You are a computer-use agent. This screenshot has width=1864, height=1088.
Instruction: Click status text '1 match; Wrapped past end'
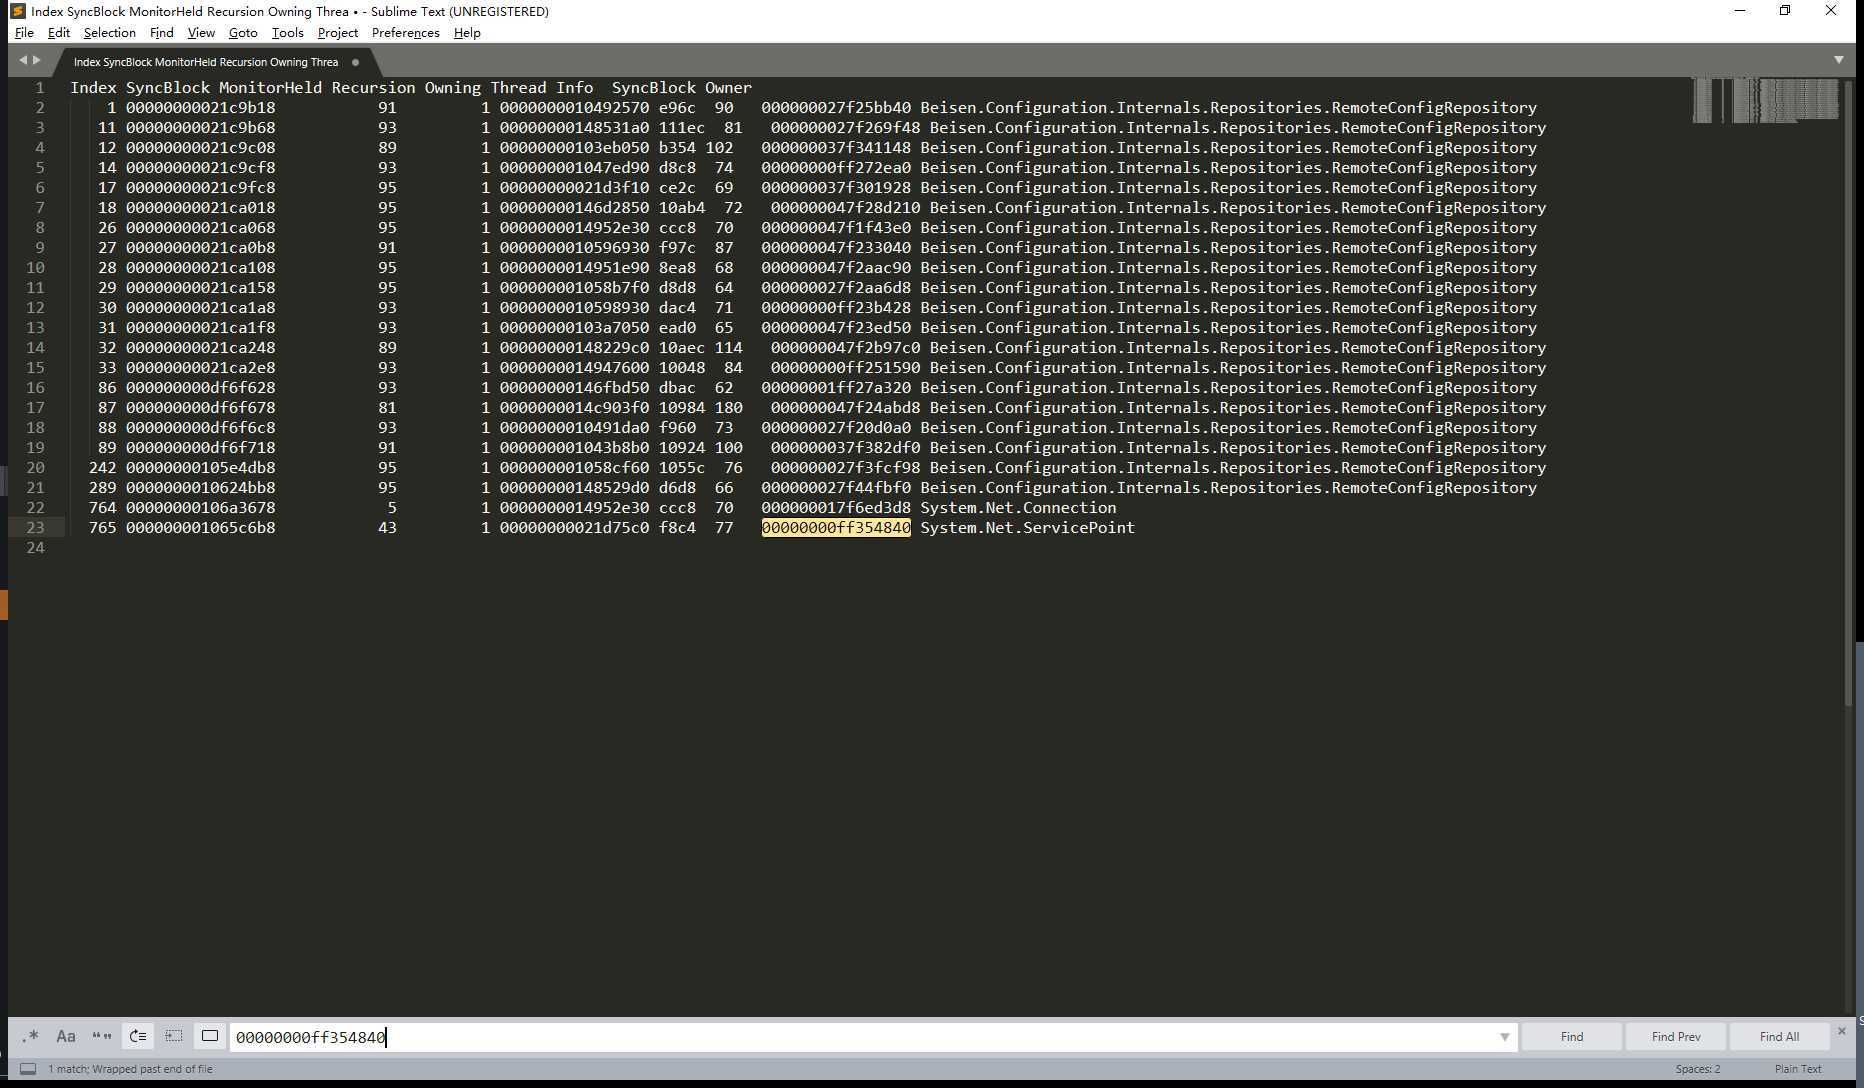click(130, 1069)
